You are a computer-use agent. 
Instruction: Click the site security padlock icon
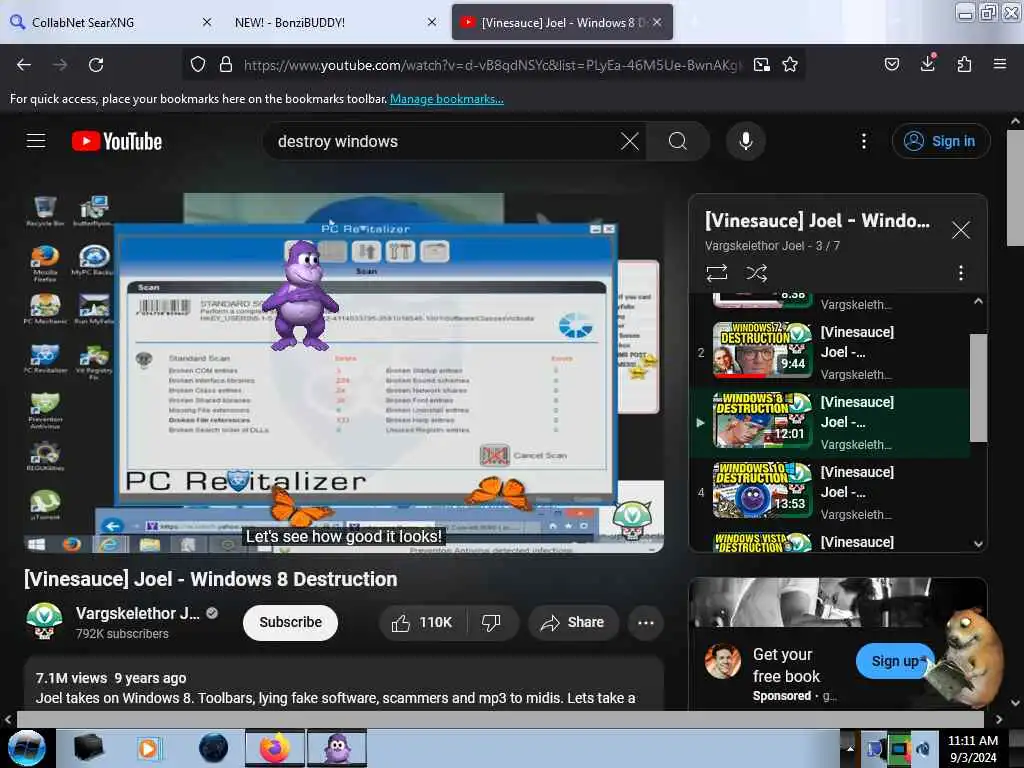click(x=226, y=65)
